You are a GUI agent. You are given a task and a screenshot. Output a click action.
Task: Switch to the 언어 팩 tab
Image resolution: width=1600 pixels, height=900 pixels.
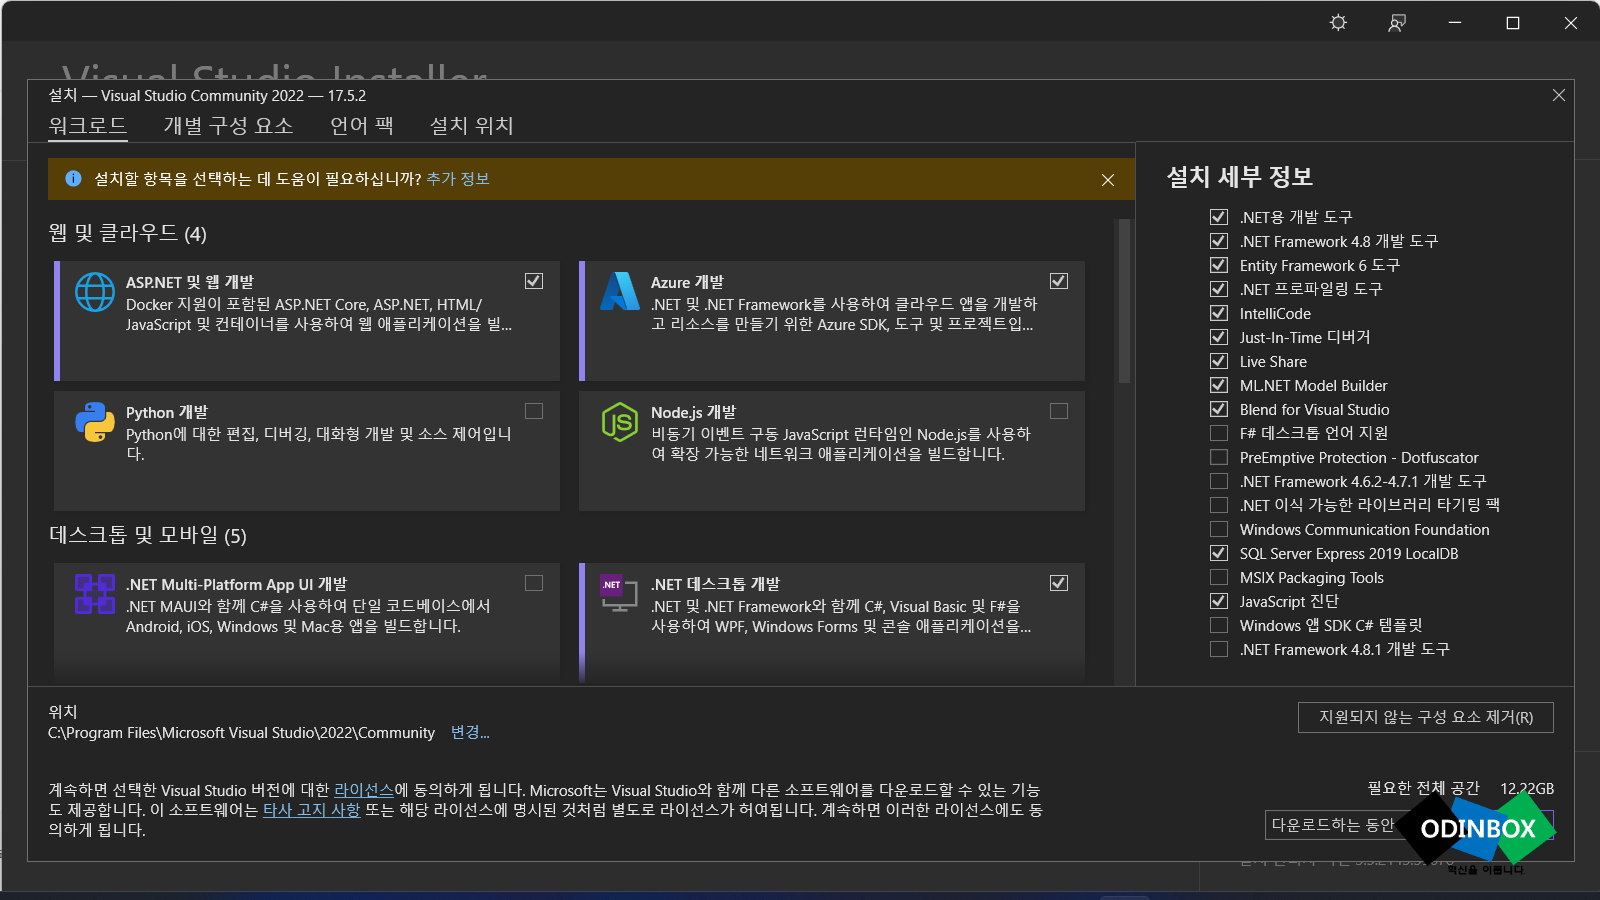[x=362, y=125]
